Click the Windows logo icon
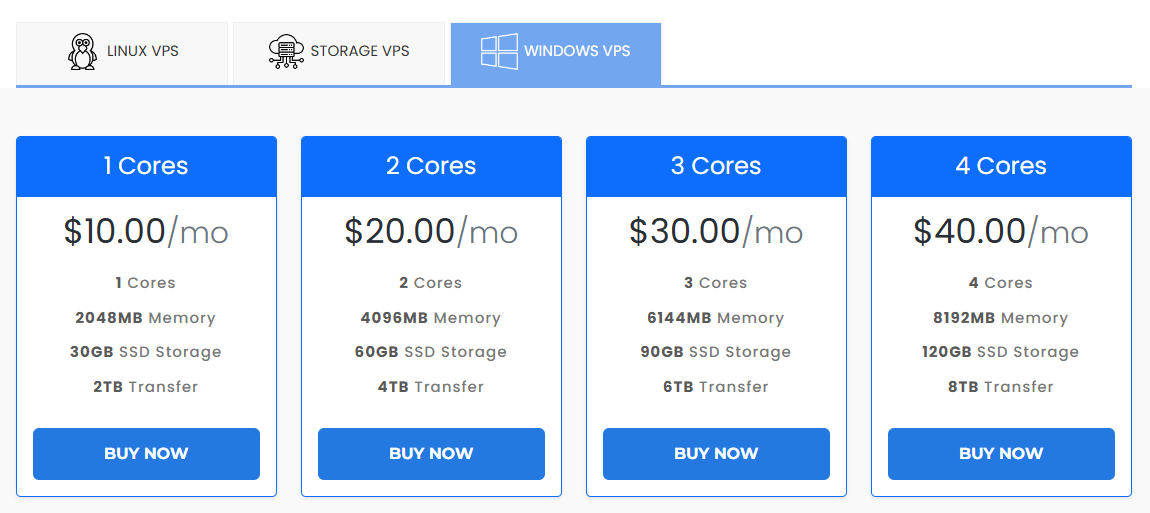 499,51
